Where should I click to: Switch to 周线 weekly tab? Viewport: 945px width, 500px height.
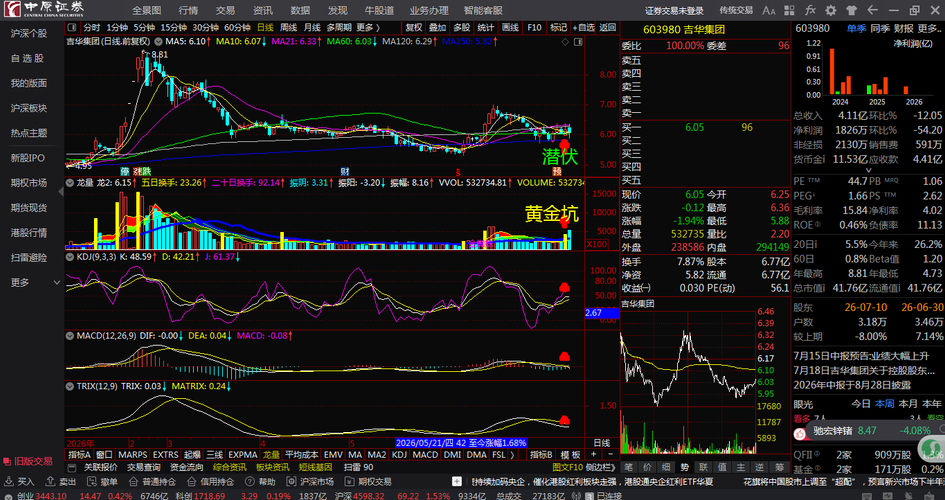pyautogui.click(x=289, y=28)
